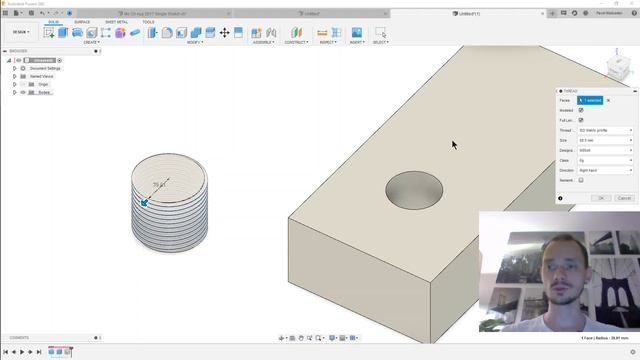
Task: Select the Insert Image tool icon
Action: click(357, 33)
